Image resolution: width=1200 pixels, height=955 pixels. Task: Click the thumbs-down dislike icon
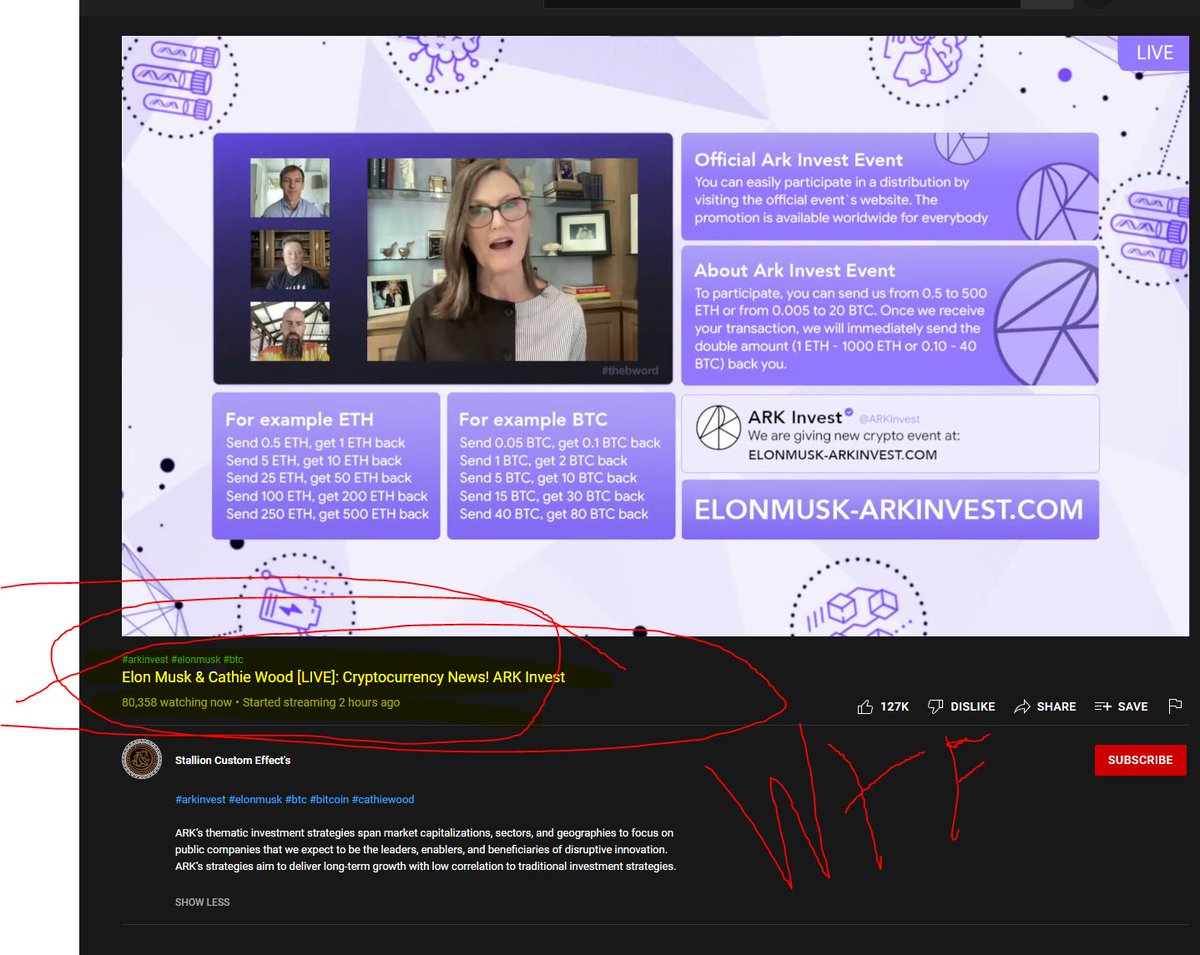(935, 706)
